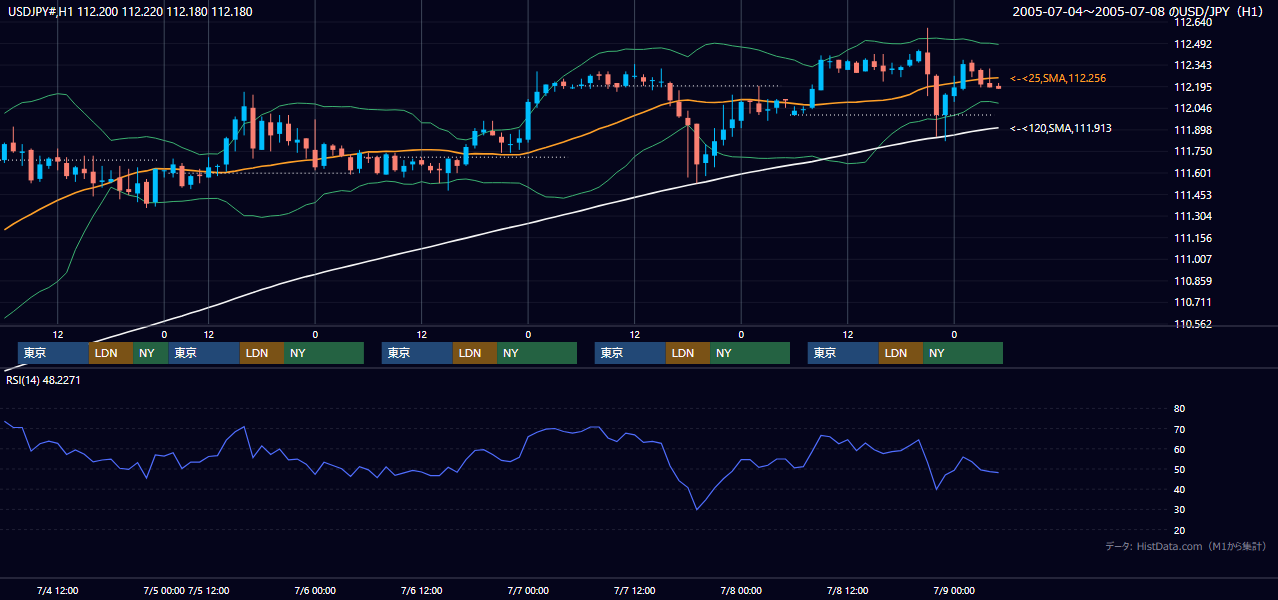The height and width of the screenshot is (600, 1278).
Task: Click RSI scale value 60
Action: [1179, 449]
